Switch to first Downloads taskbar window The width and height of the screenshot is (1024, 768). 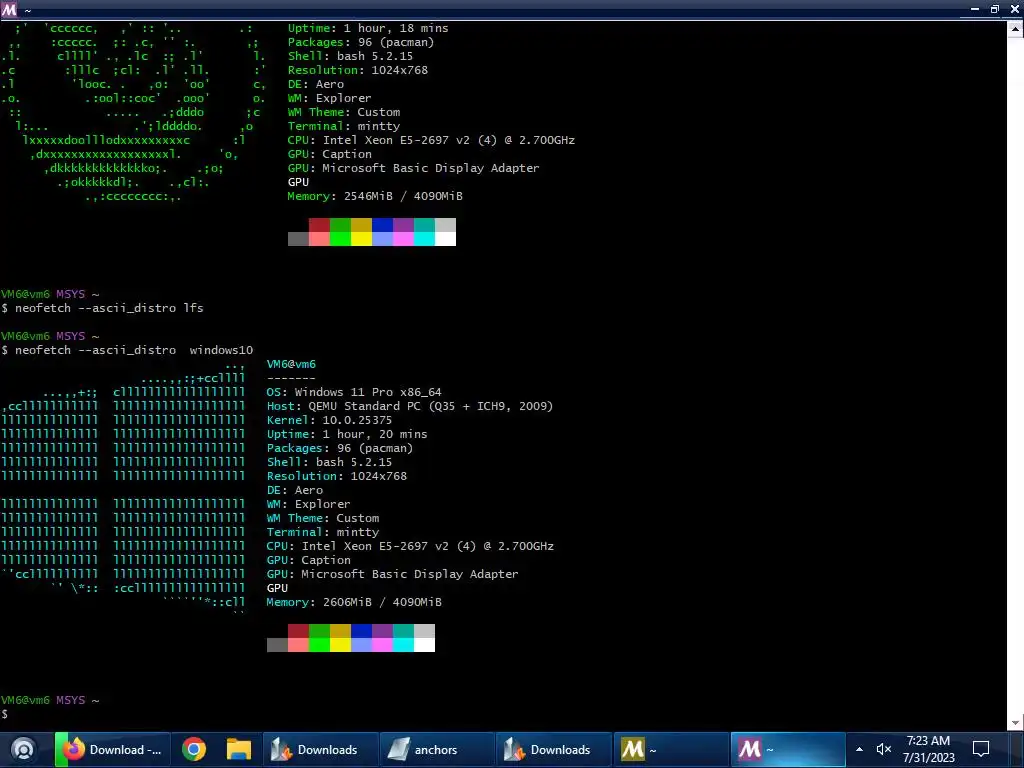pos(320,750)
